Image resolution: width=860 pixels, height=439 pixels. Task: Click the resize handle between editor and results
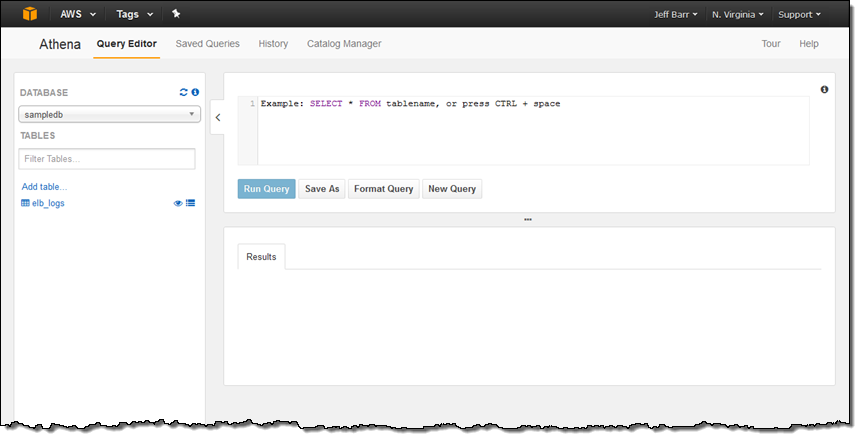pos(527,219)
